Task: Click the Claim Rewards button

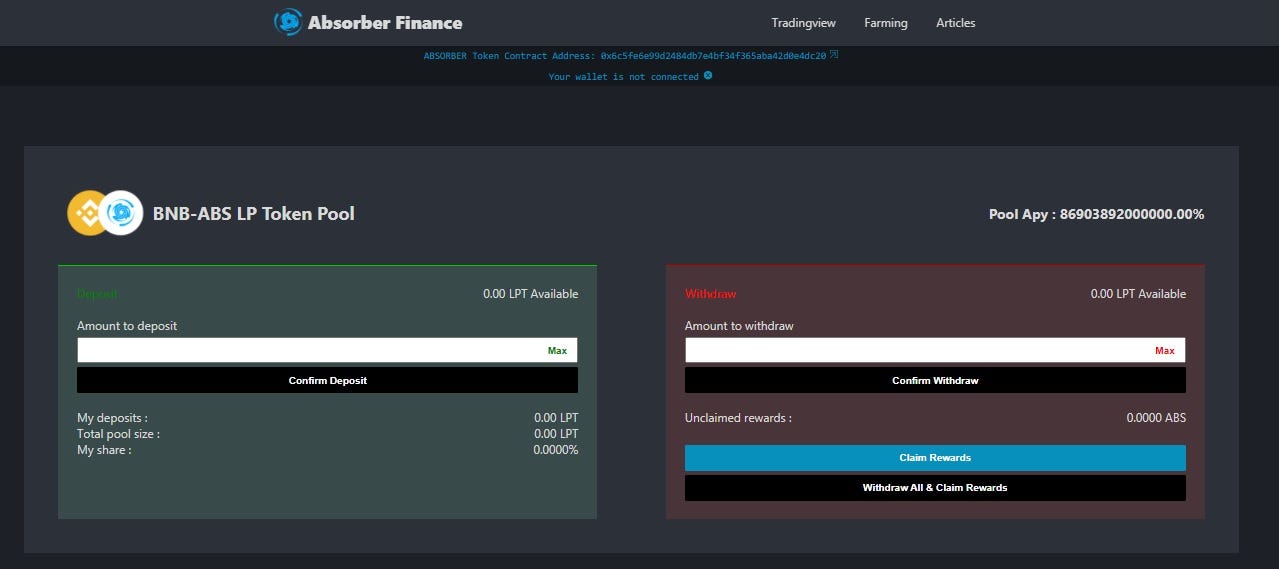Action: 935,458
